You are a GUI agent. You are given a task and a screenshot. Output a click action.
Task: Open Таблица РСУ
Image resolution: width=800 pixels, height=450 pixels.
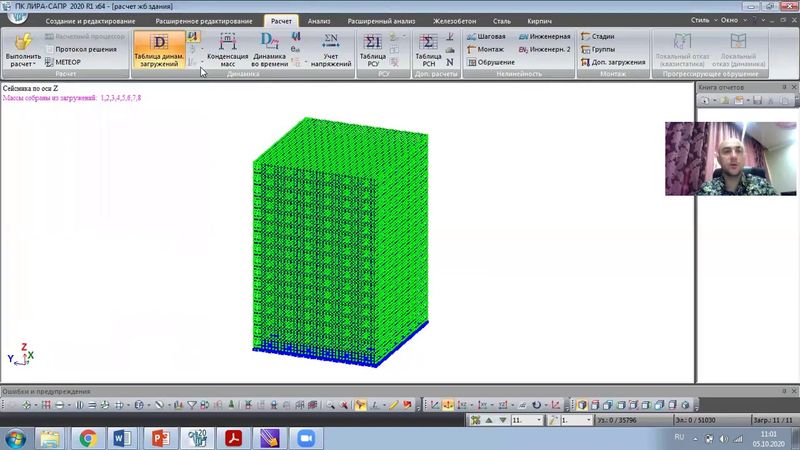coord(373,48)
